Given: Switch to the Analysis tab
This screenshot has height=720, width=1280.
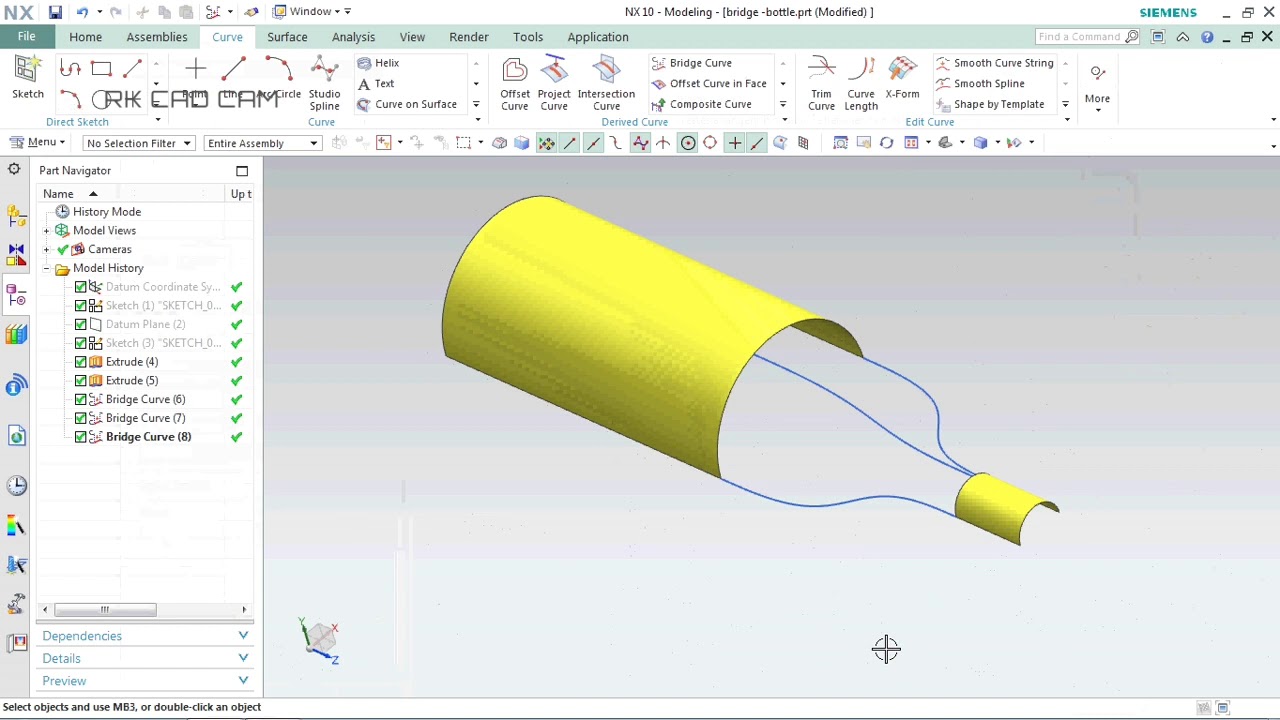Looking at the screenshot, I should pos(353,37).
